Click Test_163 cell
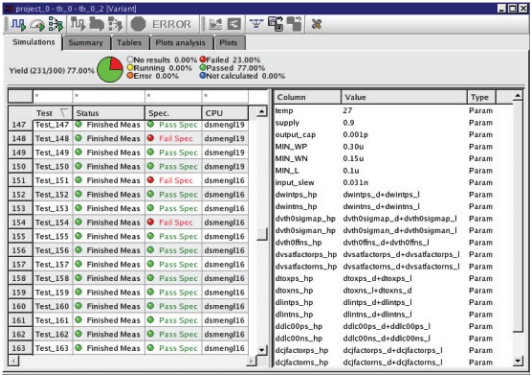This screenshot has width=532, height=380. point(52,348)
